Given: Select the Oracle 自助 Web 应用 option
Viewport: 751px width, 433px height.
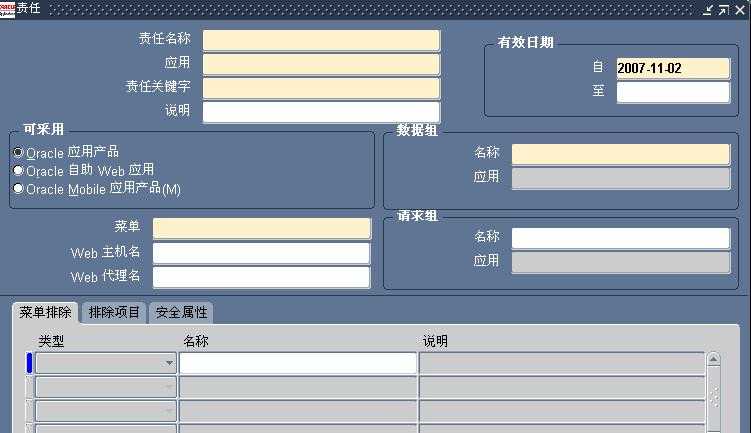Looking at the screenshot, I should pyautogui.click(x=18, y=171).
